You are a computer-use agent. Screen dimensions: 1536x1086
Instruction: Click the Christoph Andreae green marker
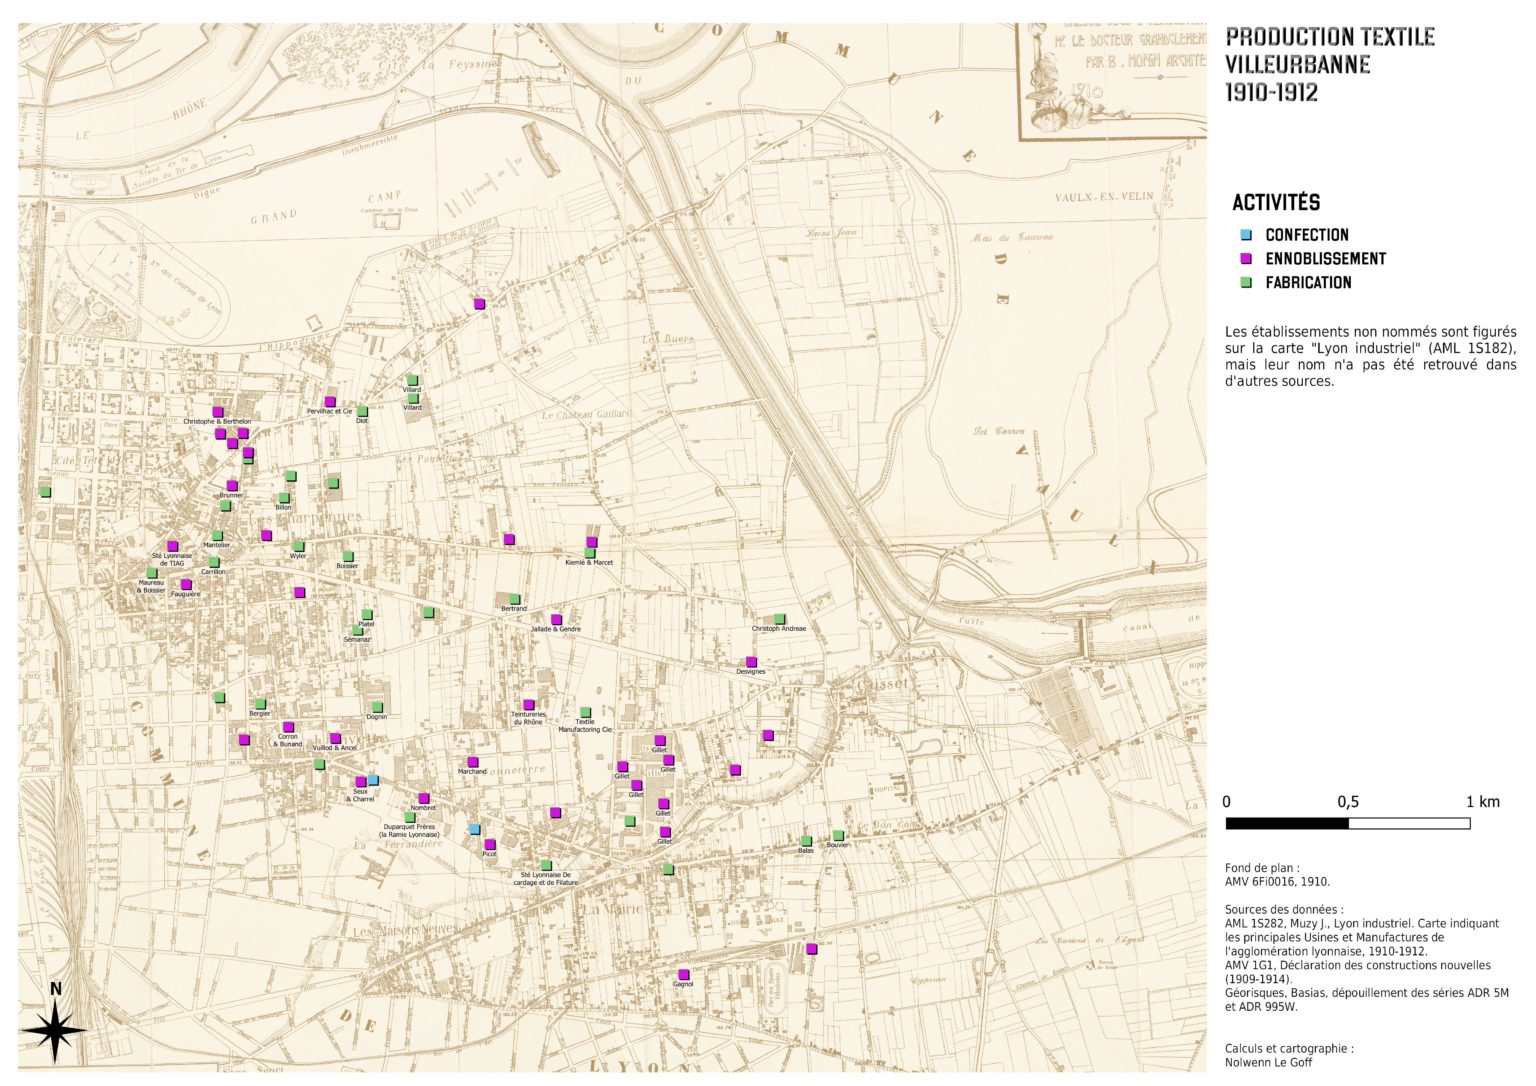[779, 619]
